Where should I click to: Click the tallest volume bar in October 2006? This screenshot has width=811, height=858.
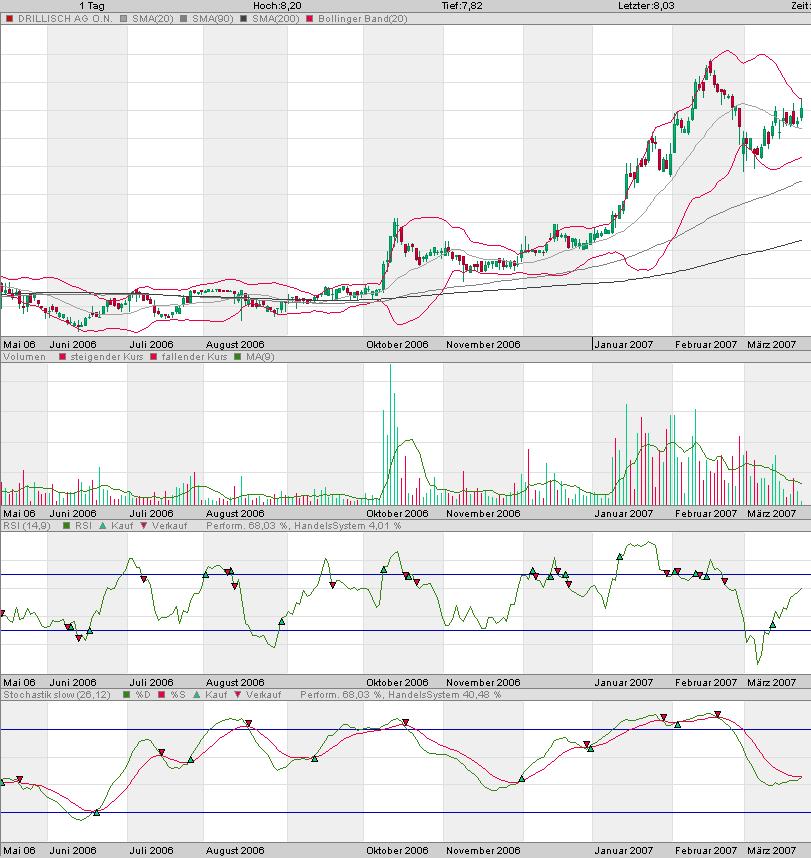[x=390, y=435]
